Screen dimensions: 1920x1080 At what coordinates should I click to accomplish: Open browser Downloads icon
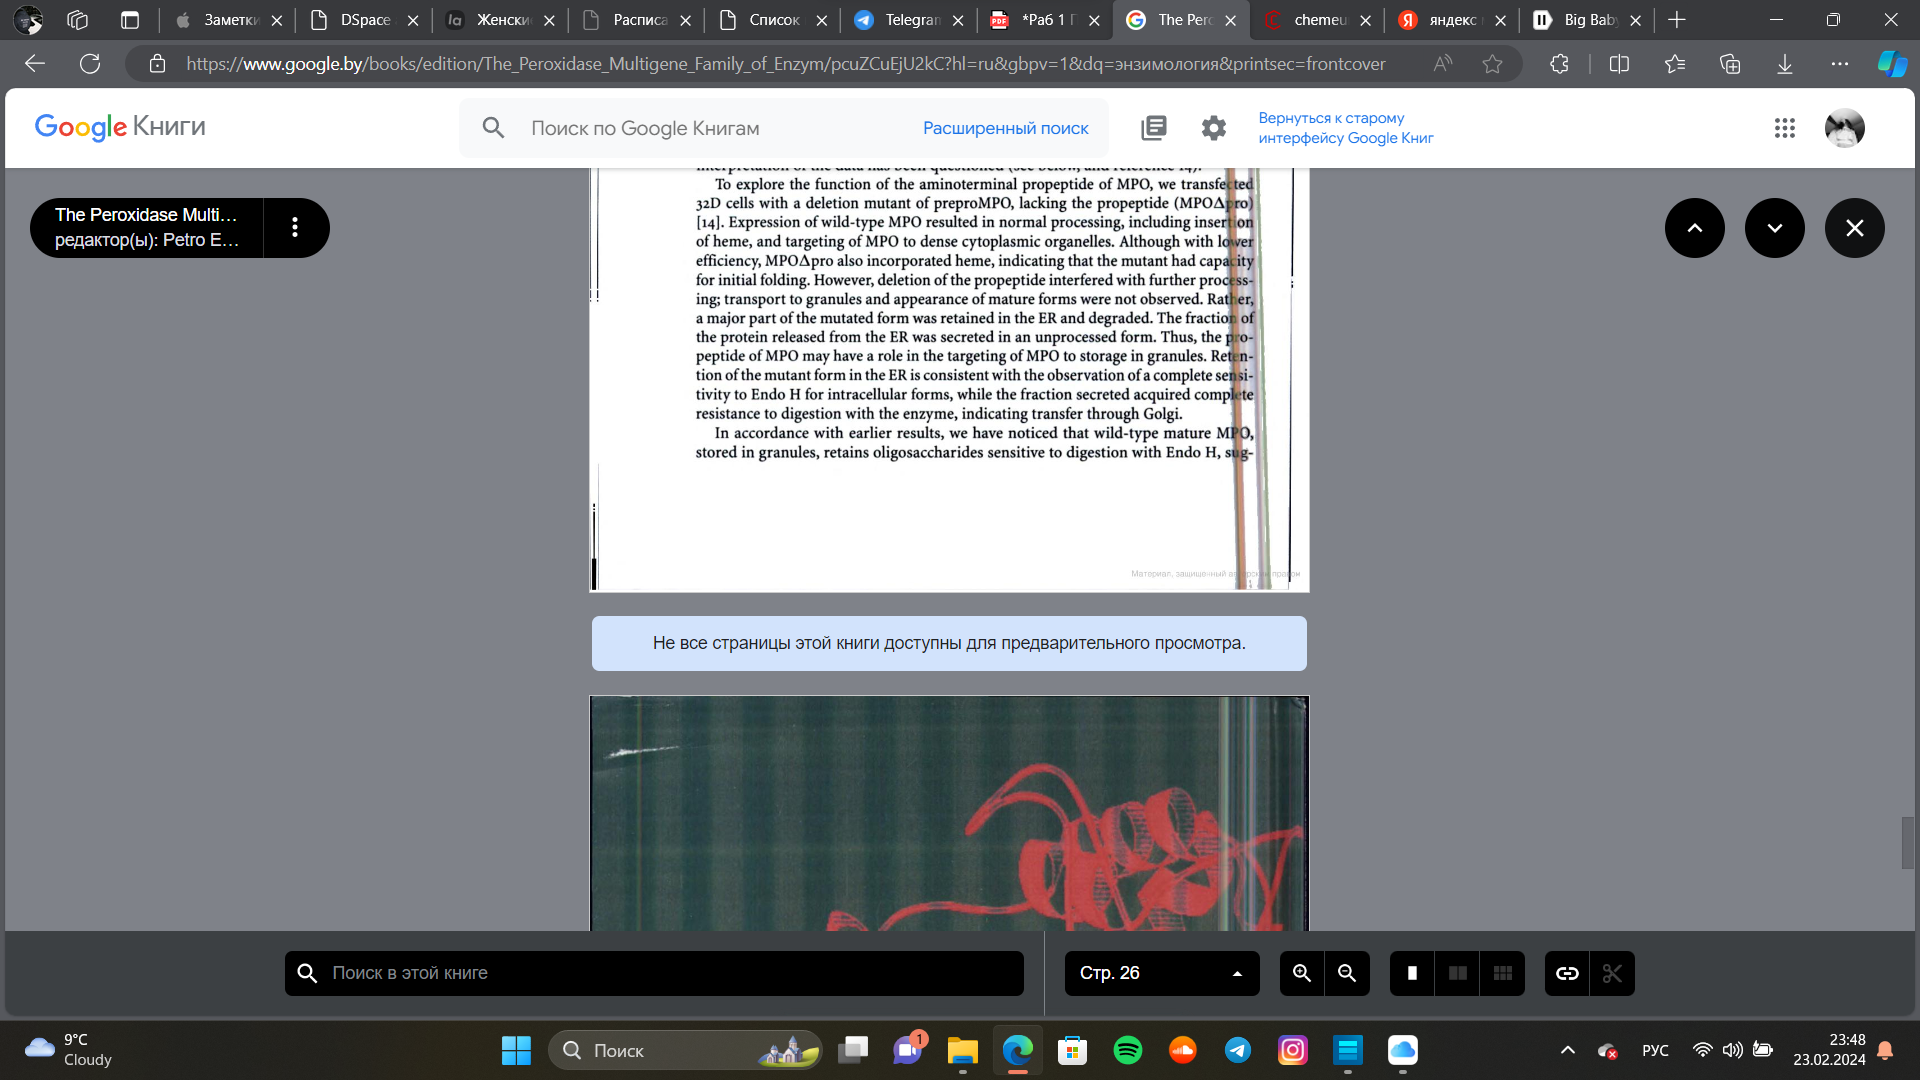pos(1785,64)
